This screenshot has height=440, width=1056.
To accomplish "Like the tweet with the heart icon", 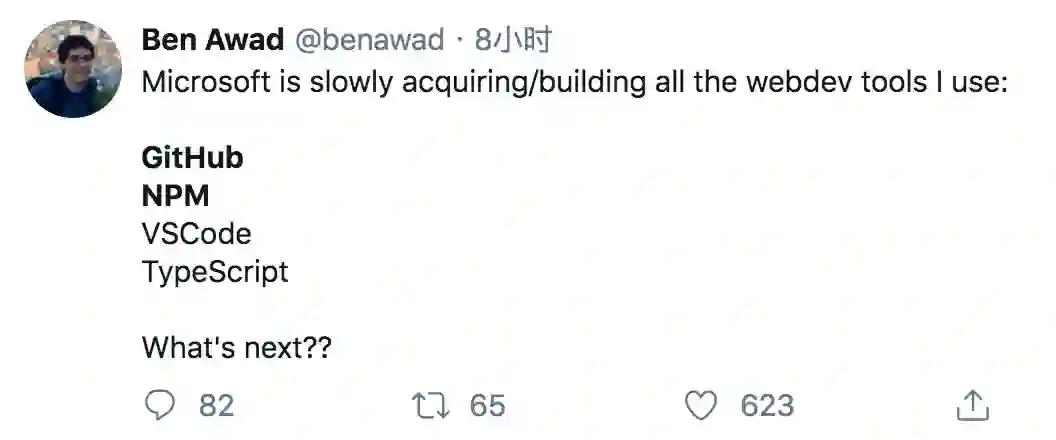I will (x=702, y=405).
